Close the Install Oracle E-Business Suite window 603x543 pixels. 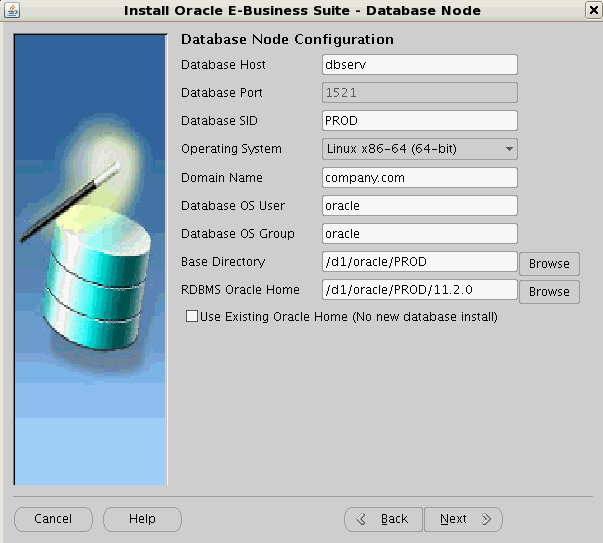pyautogui.click(x=593, y=10)
